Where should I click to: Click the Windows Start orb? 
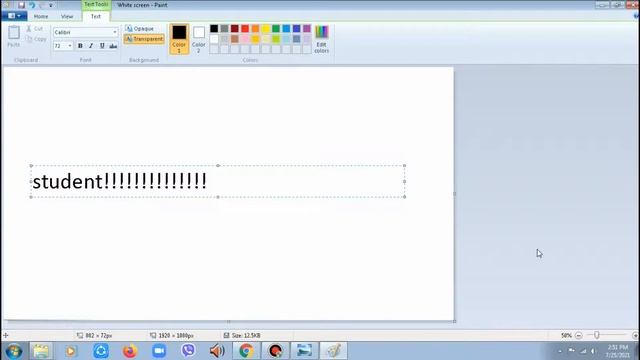coord(14,351)
